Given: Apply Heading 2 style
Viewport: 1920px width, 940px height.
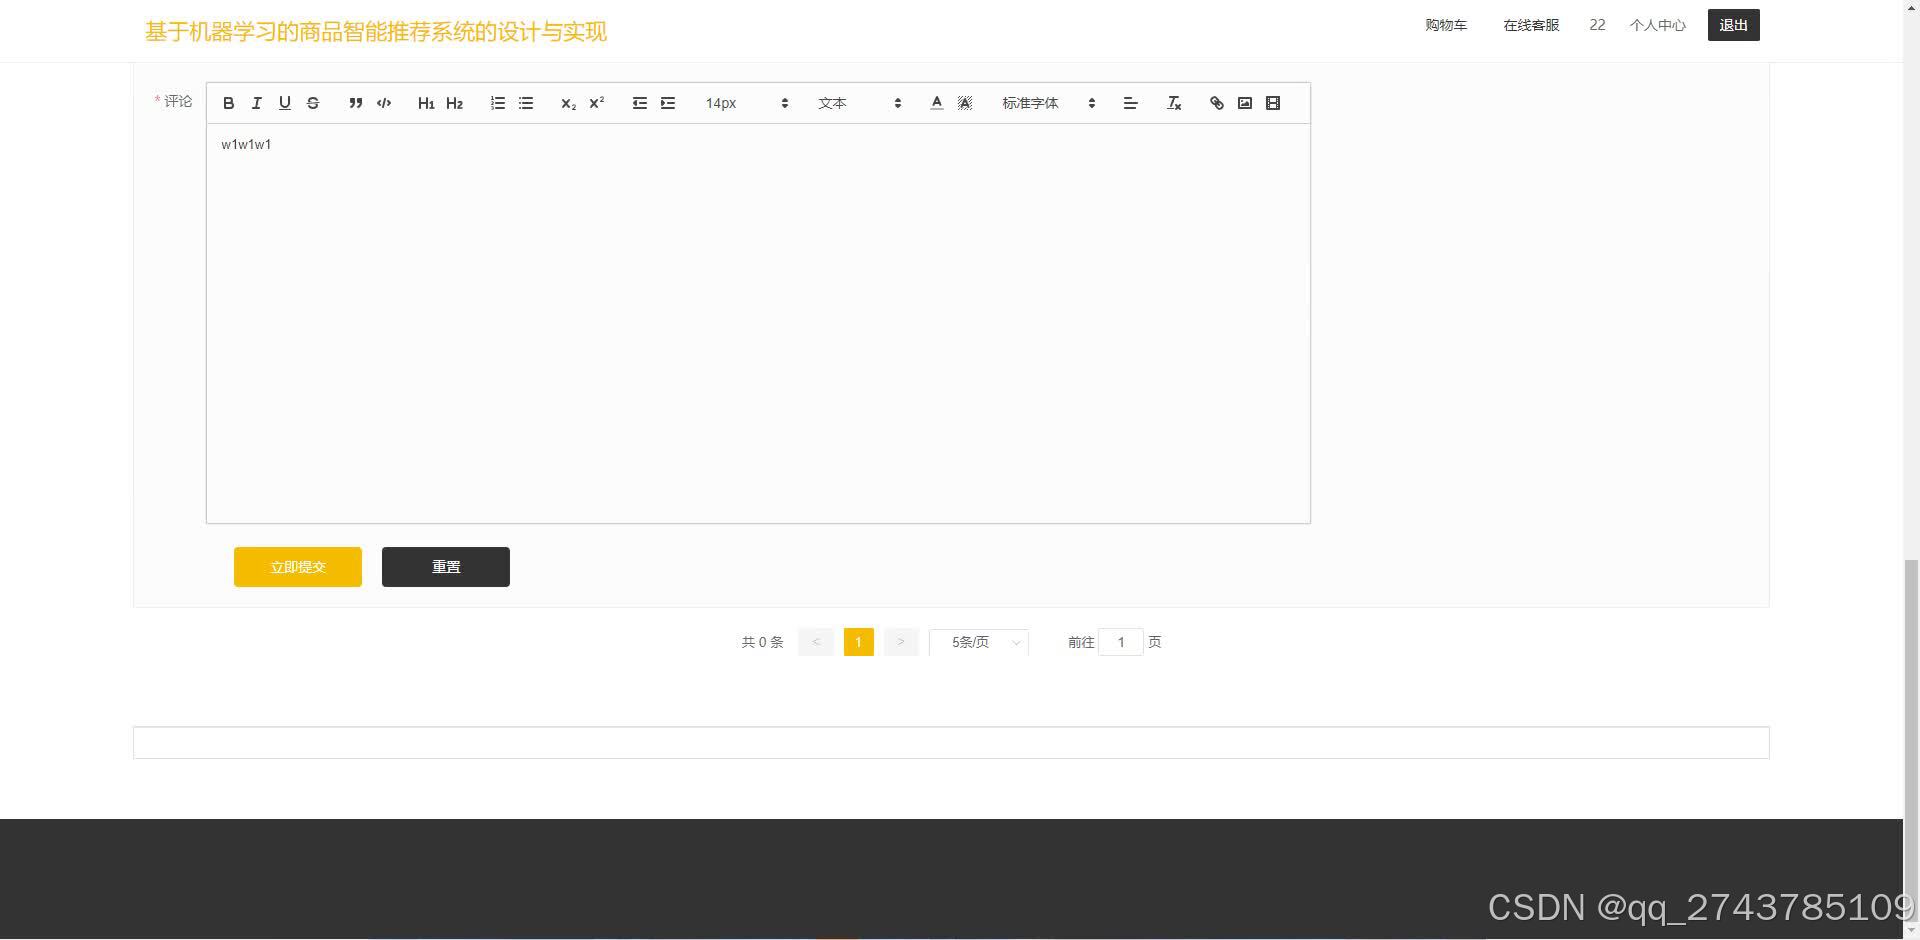Looking at the screenshot, I should [x=454, y=103].
